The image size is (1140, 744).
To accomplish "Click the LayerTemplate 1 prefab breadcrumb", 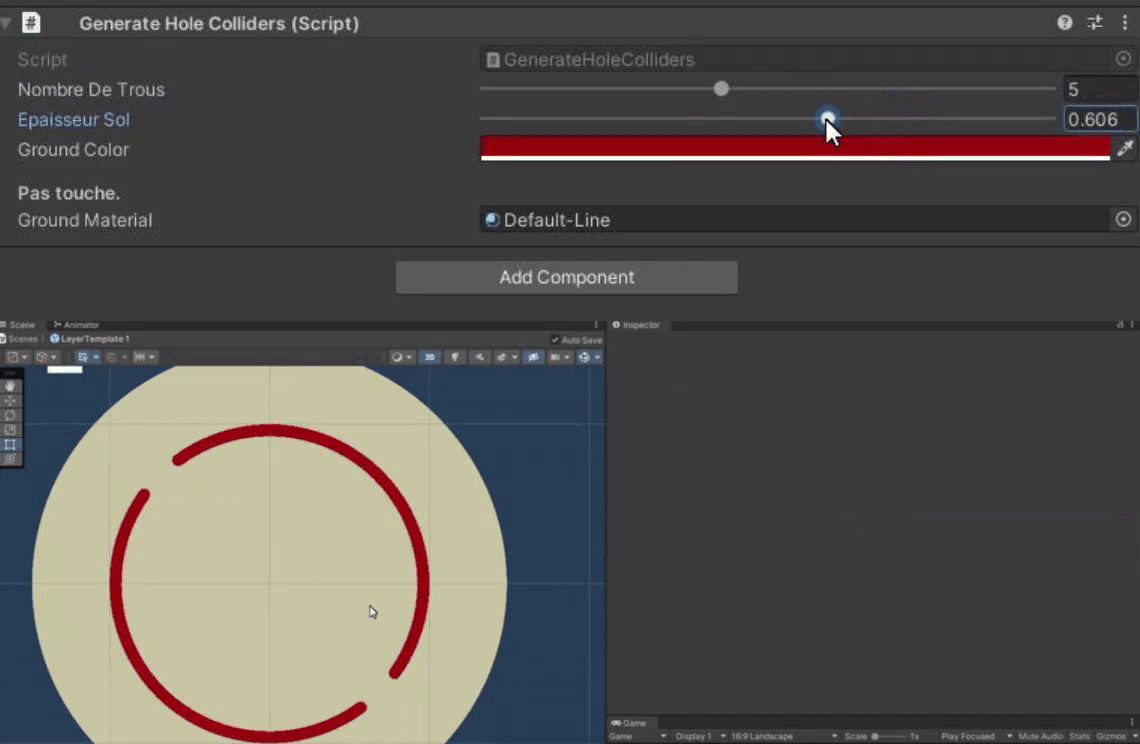I will point(90,339).
